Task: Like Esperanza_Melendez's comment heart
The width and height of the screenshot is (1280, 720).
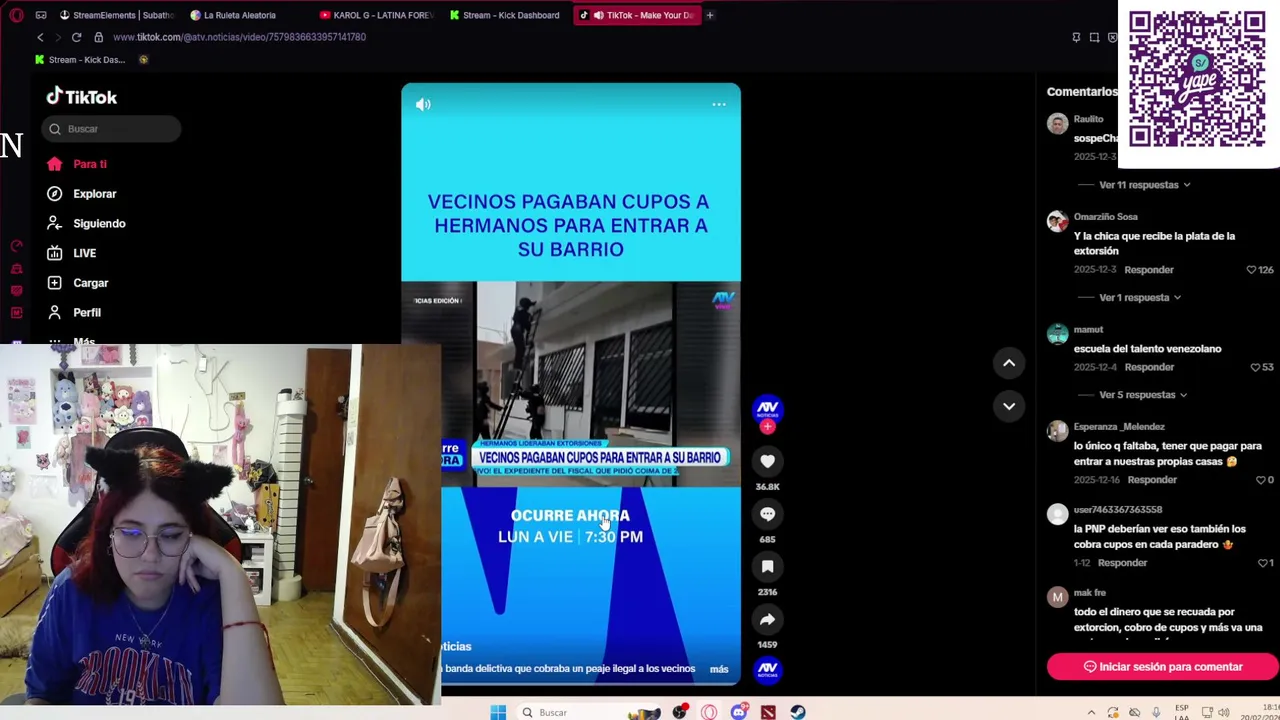Action: pos(1260,480)
